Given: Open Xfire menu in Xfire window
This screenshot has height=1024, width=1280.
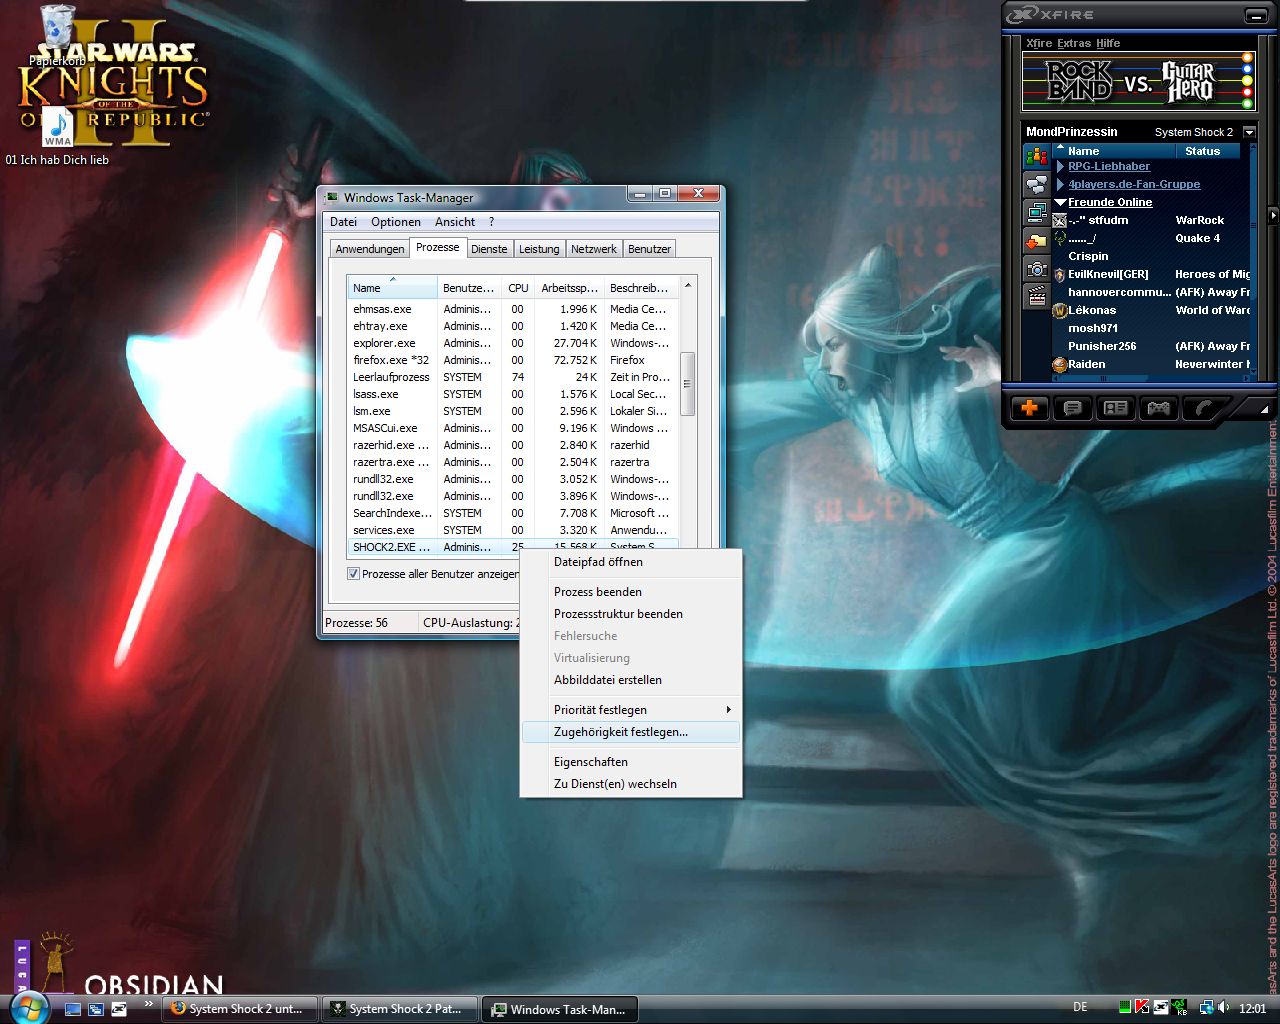Looking at the screenshot, I should 1039,43.
